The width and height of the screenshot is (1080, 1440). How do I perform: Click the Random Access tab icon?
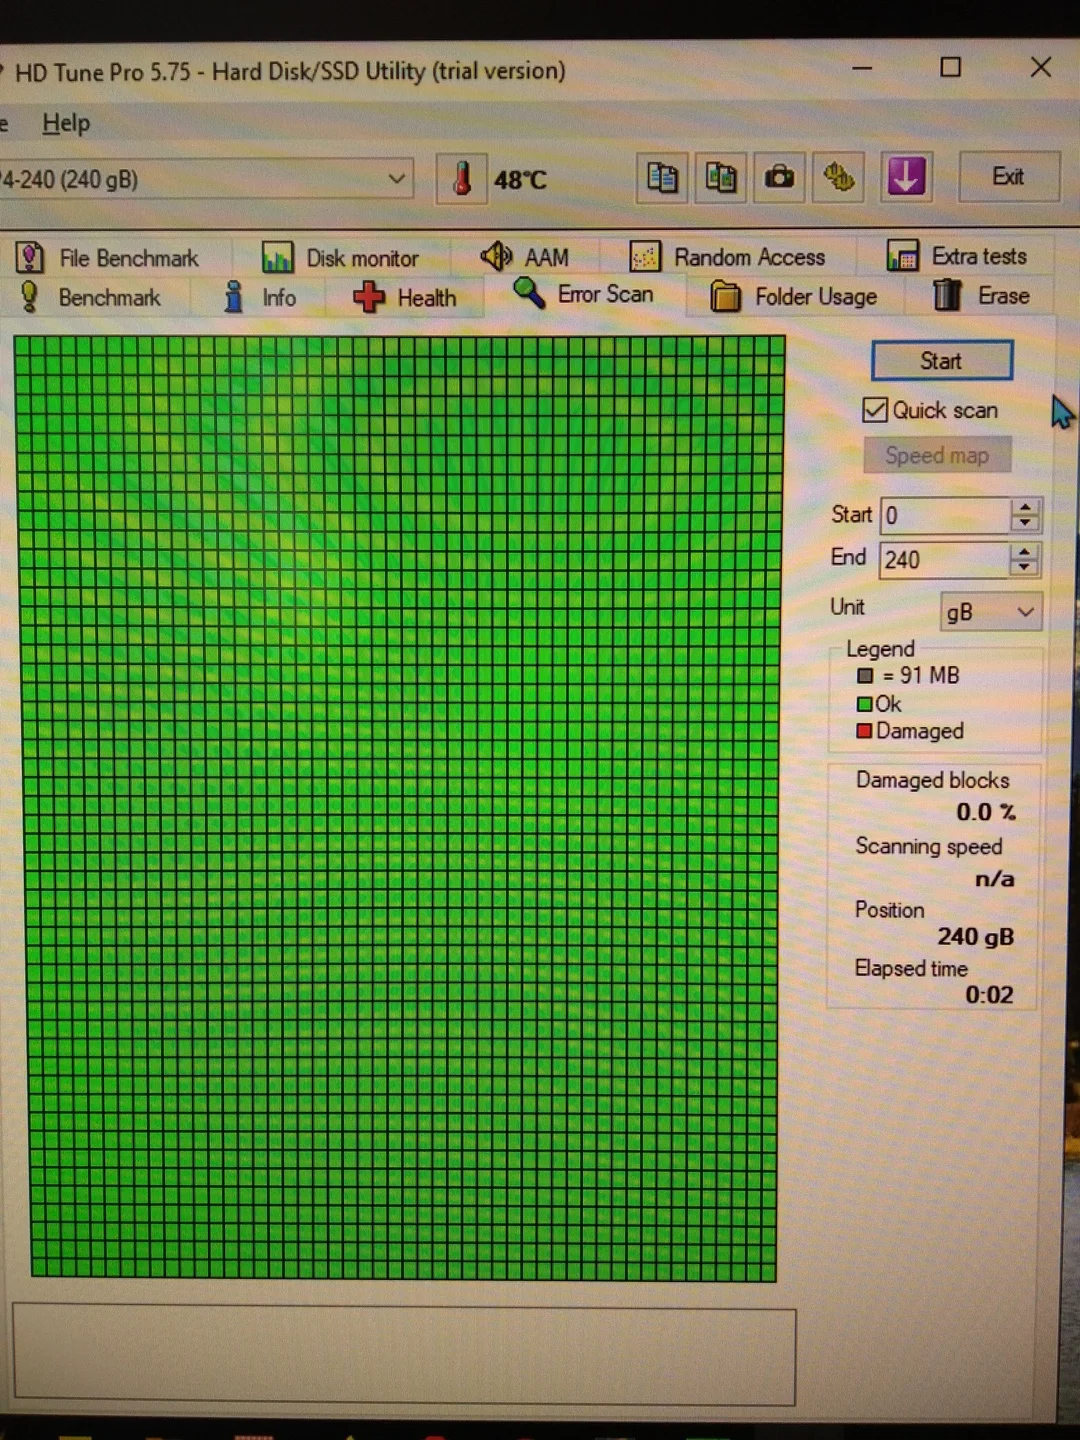(645, 257)
